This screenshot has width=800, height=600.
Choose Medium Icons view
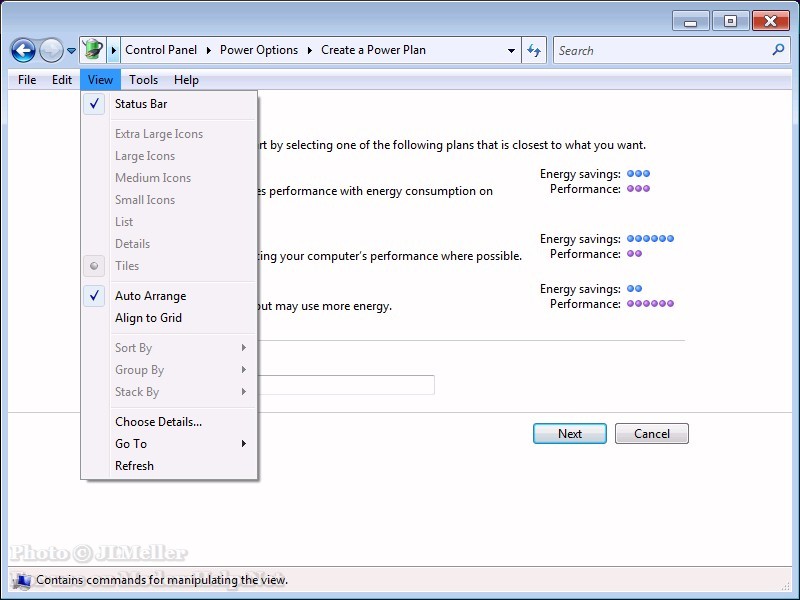[169, 178]
